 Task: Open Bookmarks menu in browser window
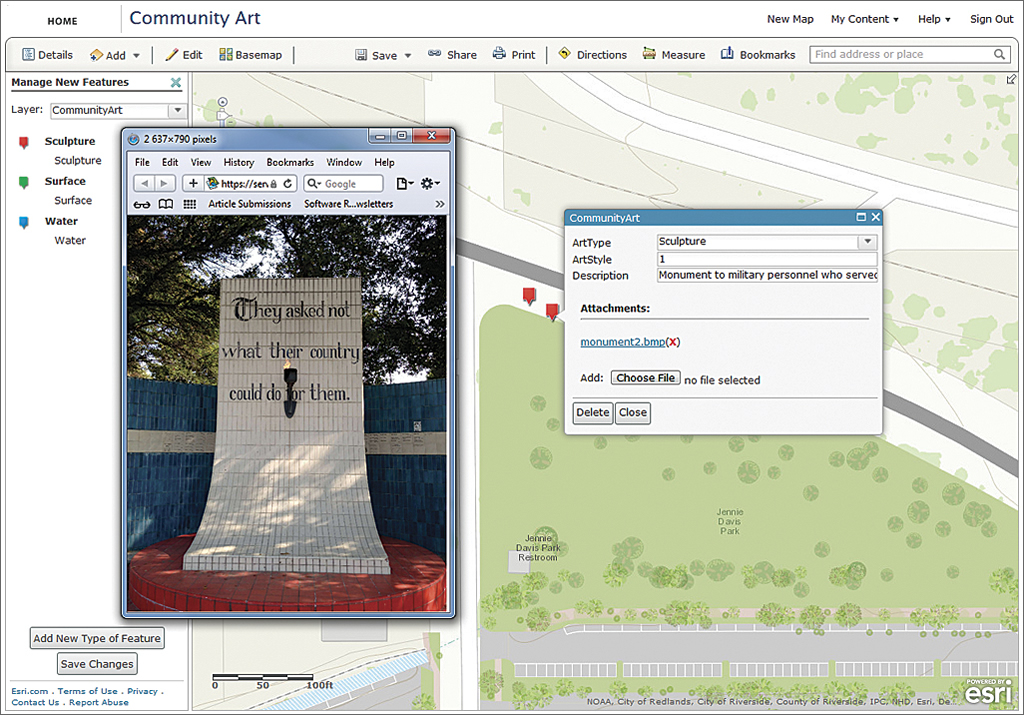coord(290,162)
